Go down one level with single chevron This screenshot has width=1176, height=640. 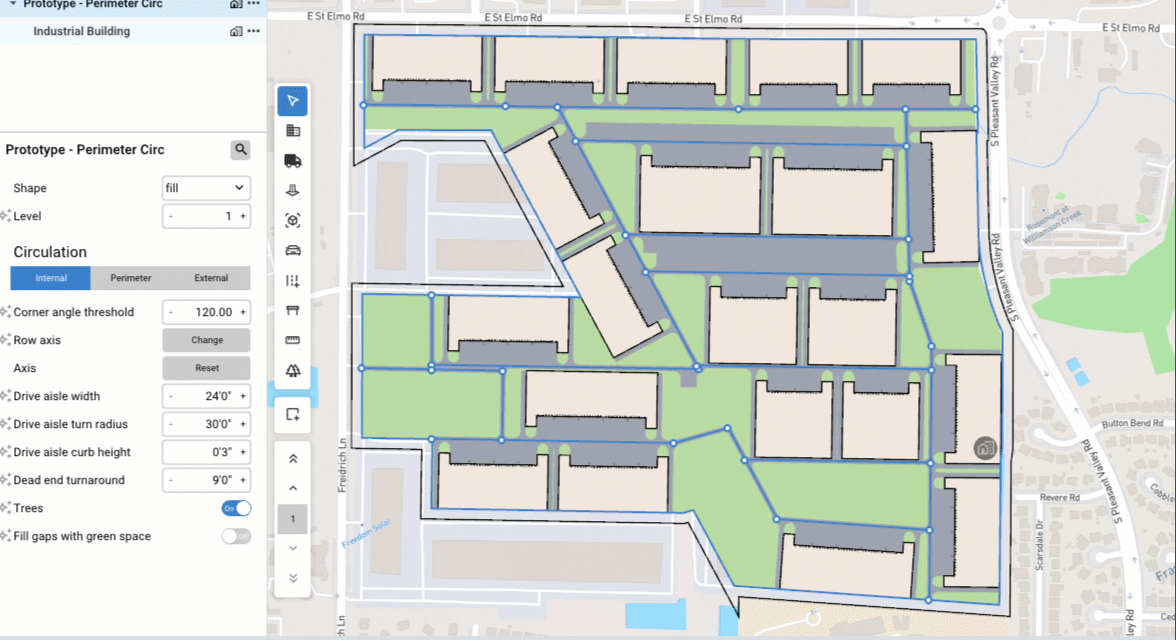click(x=293, y=548)
